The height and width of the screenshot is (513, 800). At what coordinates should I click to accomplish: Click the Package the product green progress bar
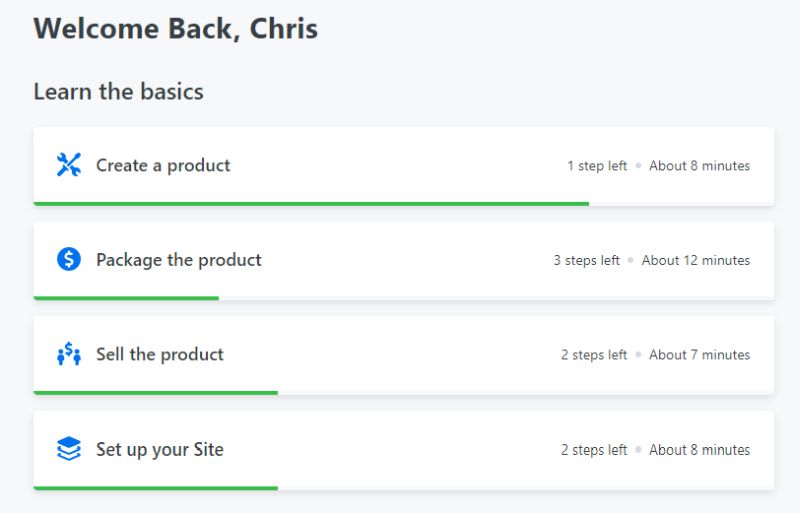(x=126, y=298)
